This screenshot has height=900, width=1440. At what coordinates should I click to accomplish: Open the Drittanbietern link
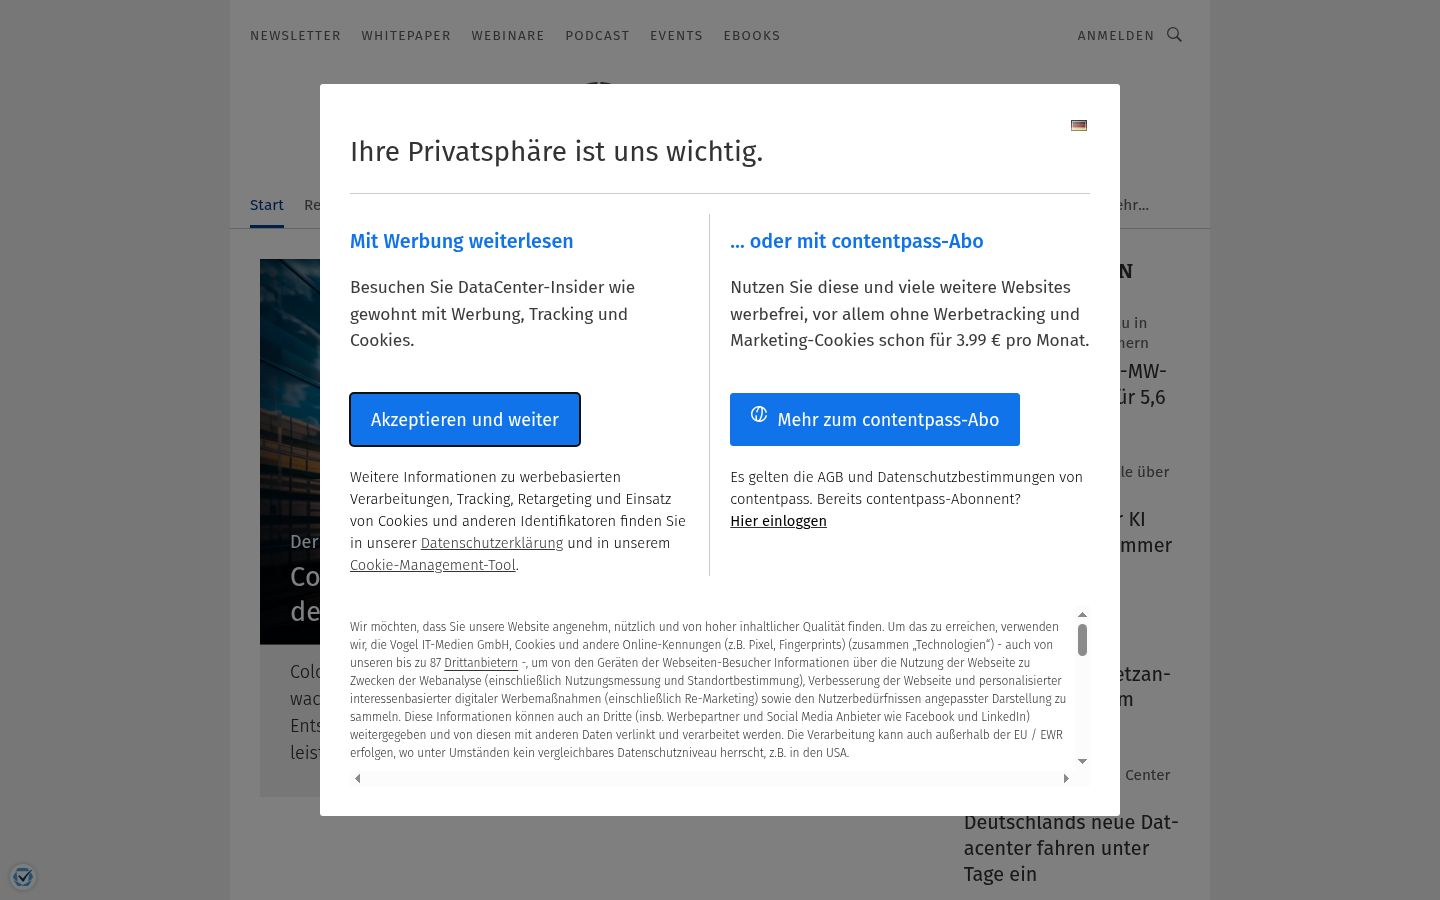pyautogui.click(x=481, y=663)
